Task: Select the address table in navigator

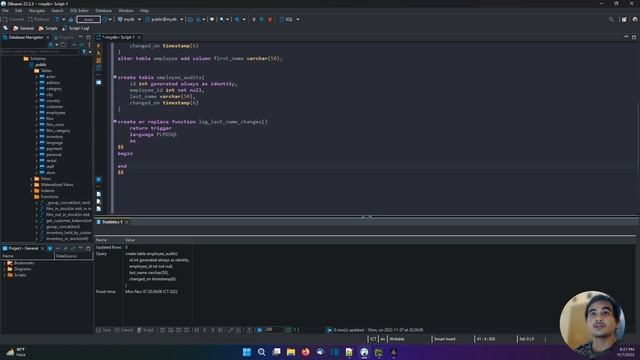Action: [x=52, y=82]
